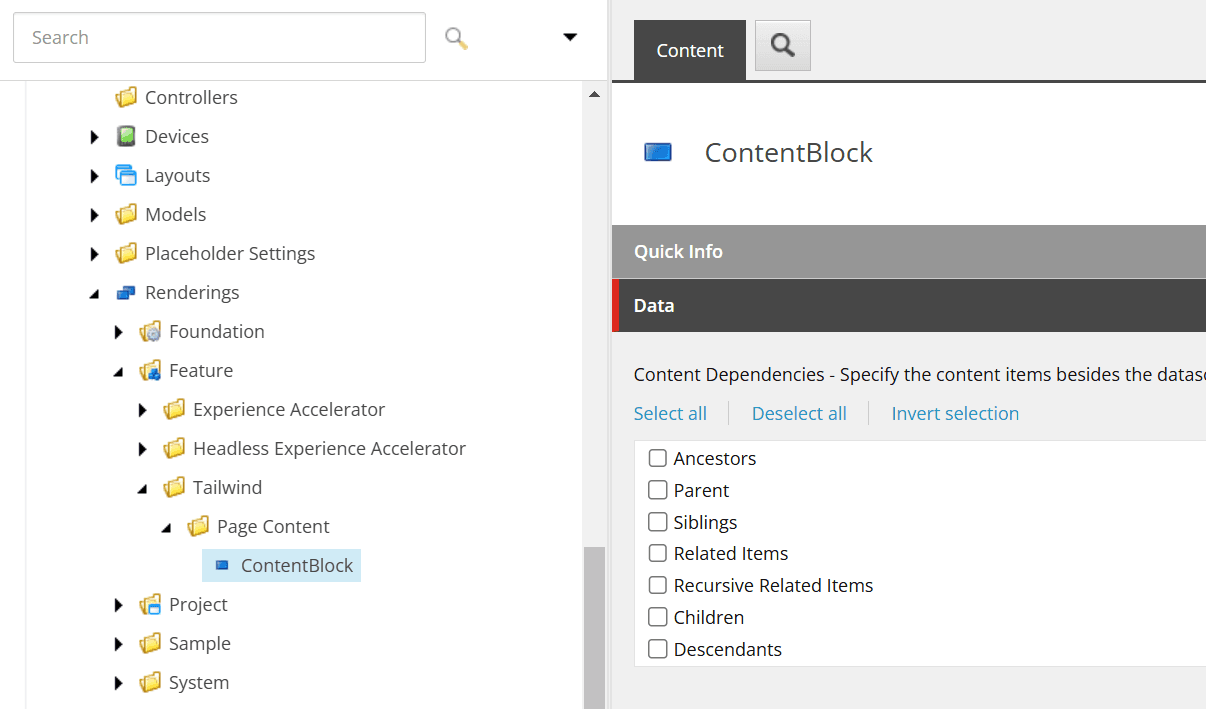Click the Invert selection link
Image resolution: width=1206 pixels, height=709 pixels.
(954, 414)
